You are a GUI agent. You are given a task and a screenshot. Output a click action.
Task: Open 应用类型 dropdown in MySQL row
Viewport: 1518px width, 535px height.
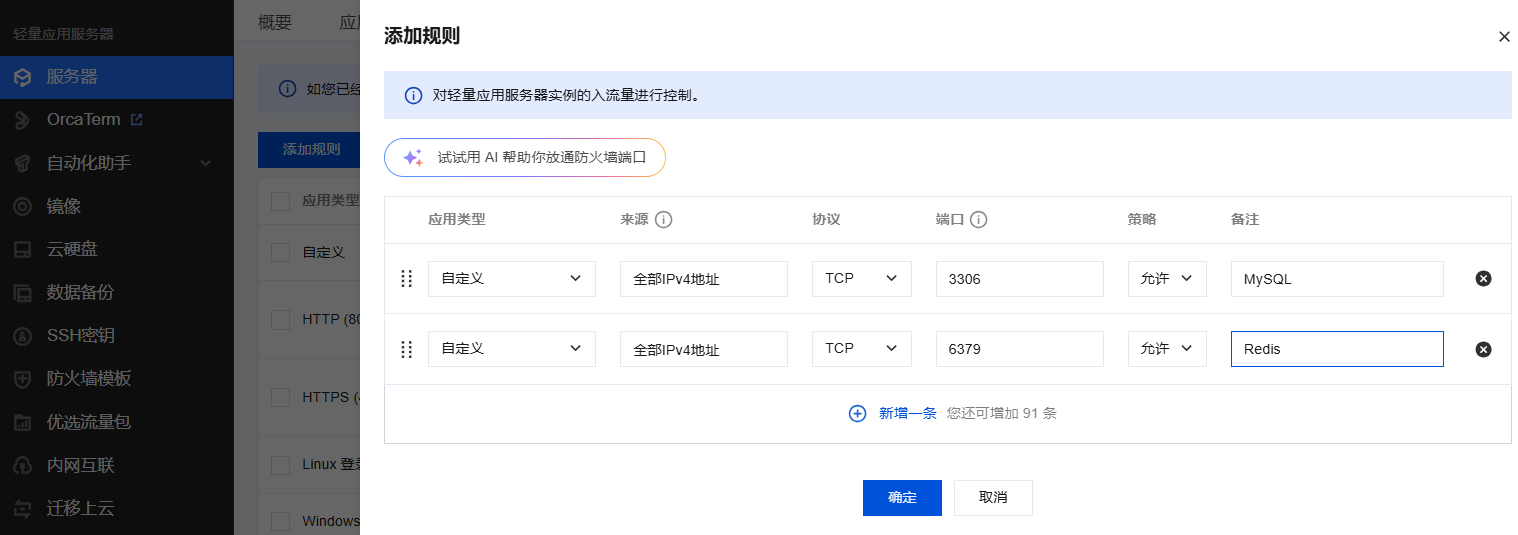[x=511, y=279]
